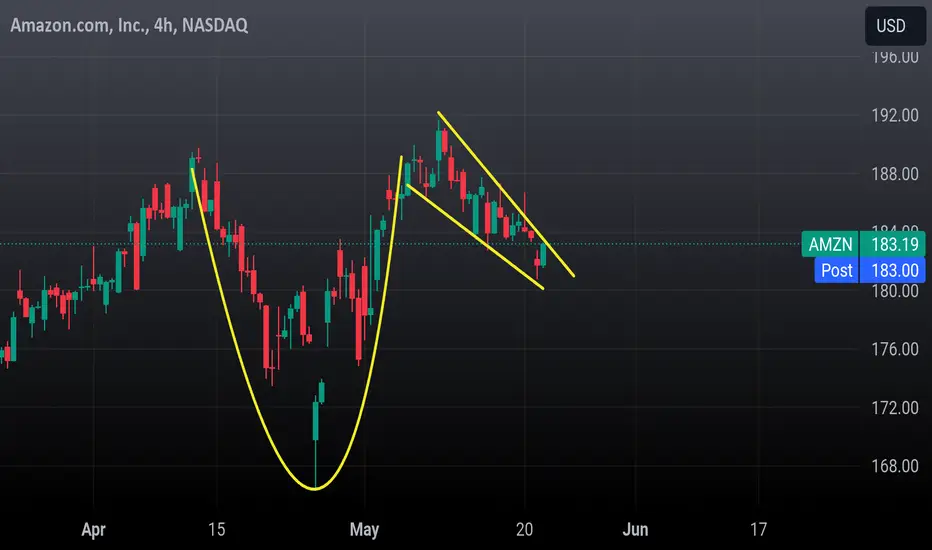Click the 183.00 post-market price value

click(895, 270)
